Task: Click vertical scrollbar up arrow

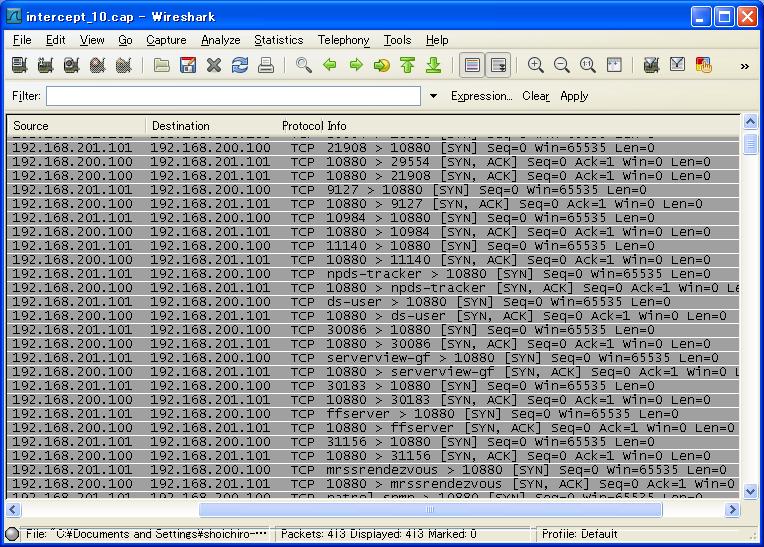Action: pyautogui.click(x=750, y=122)
